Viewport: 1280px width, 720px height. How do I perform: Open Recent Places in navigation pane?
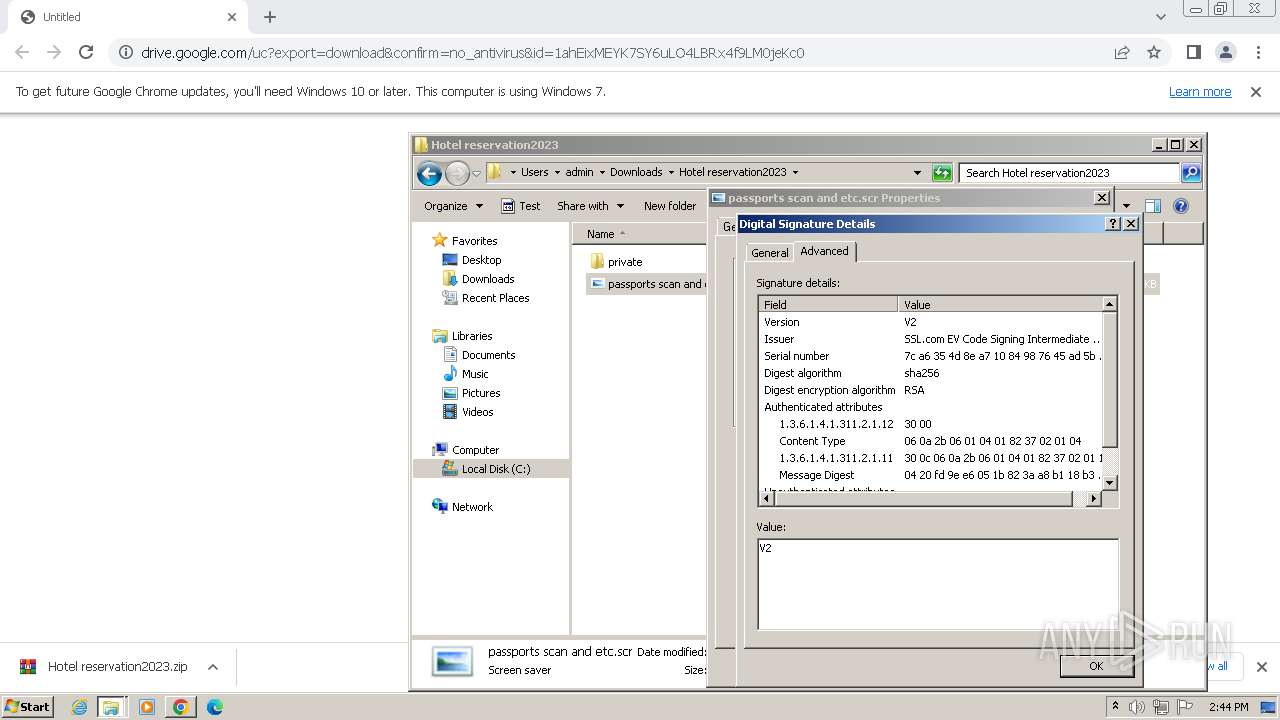[495, 298]
